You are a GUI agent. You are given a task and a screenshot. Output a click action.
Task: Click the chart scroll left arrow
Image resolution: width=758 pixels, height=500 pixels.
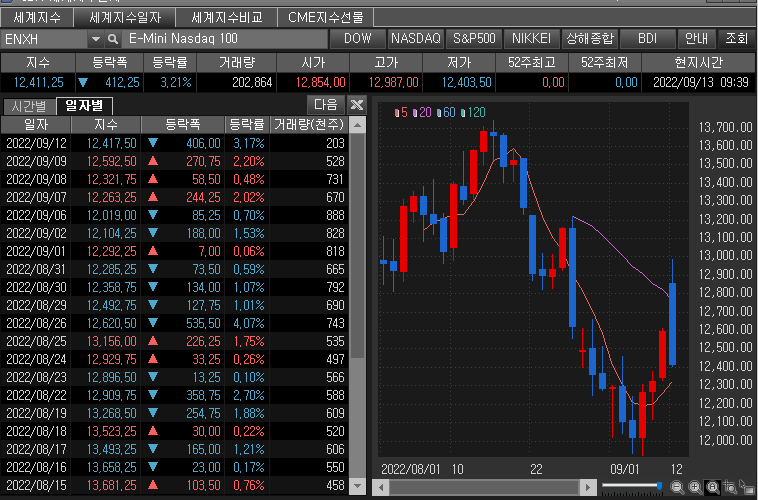381,487
